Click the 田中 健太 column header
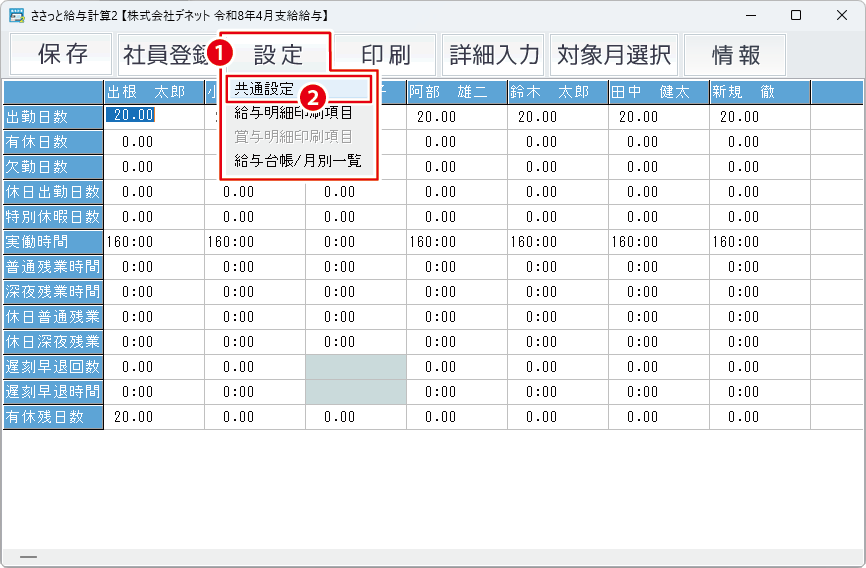Screen dimensions: 866x568 tap(659, 92)
